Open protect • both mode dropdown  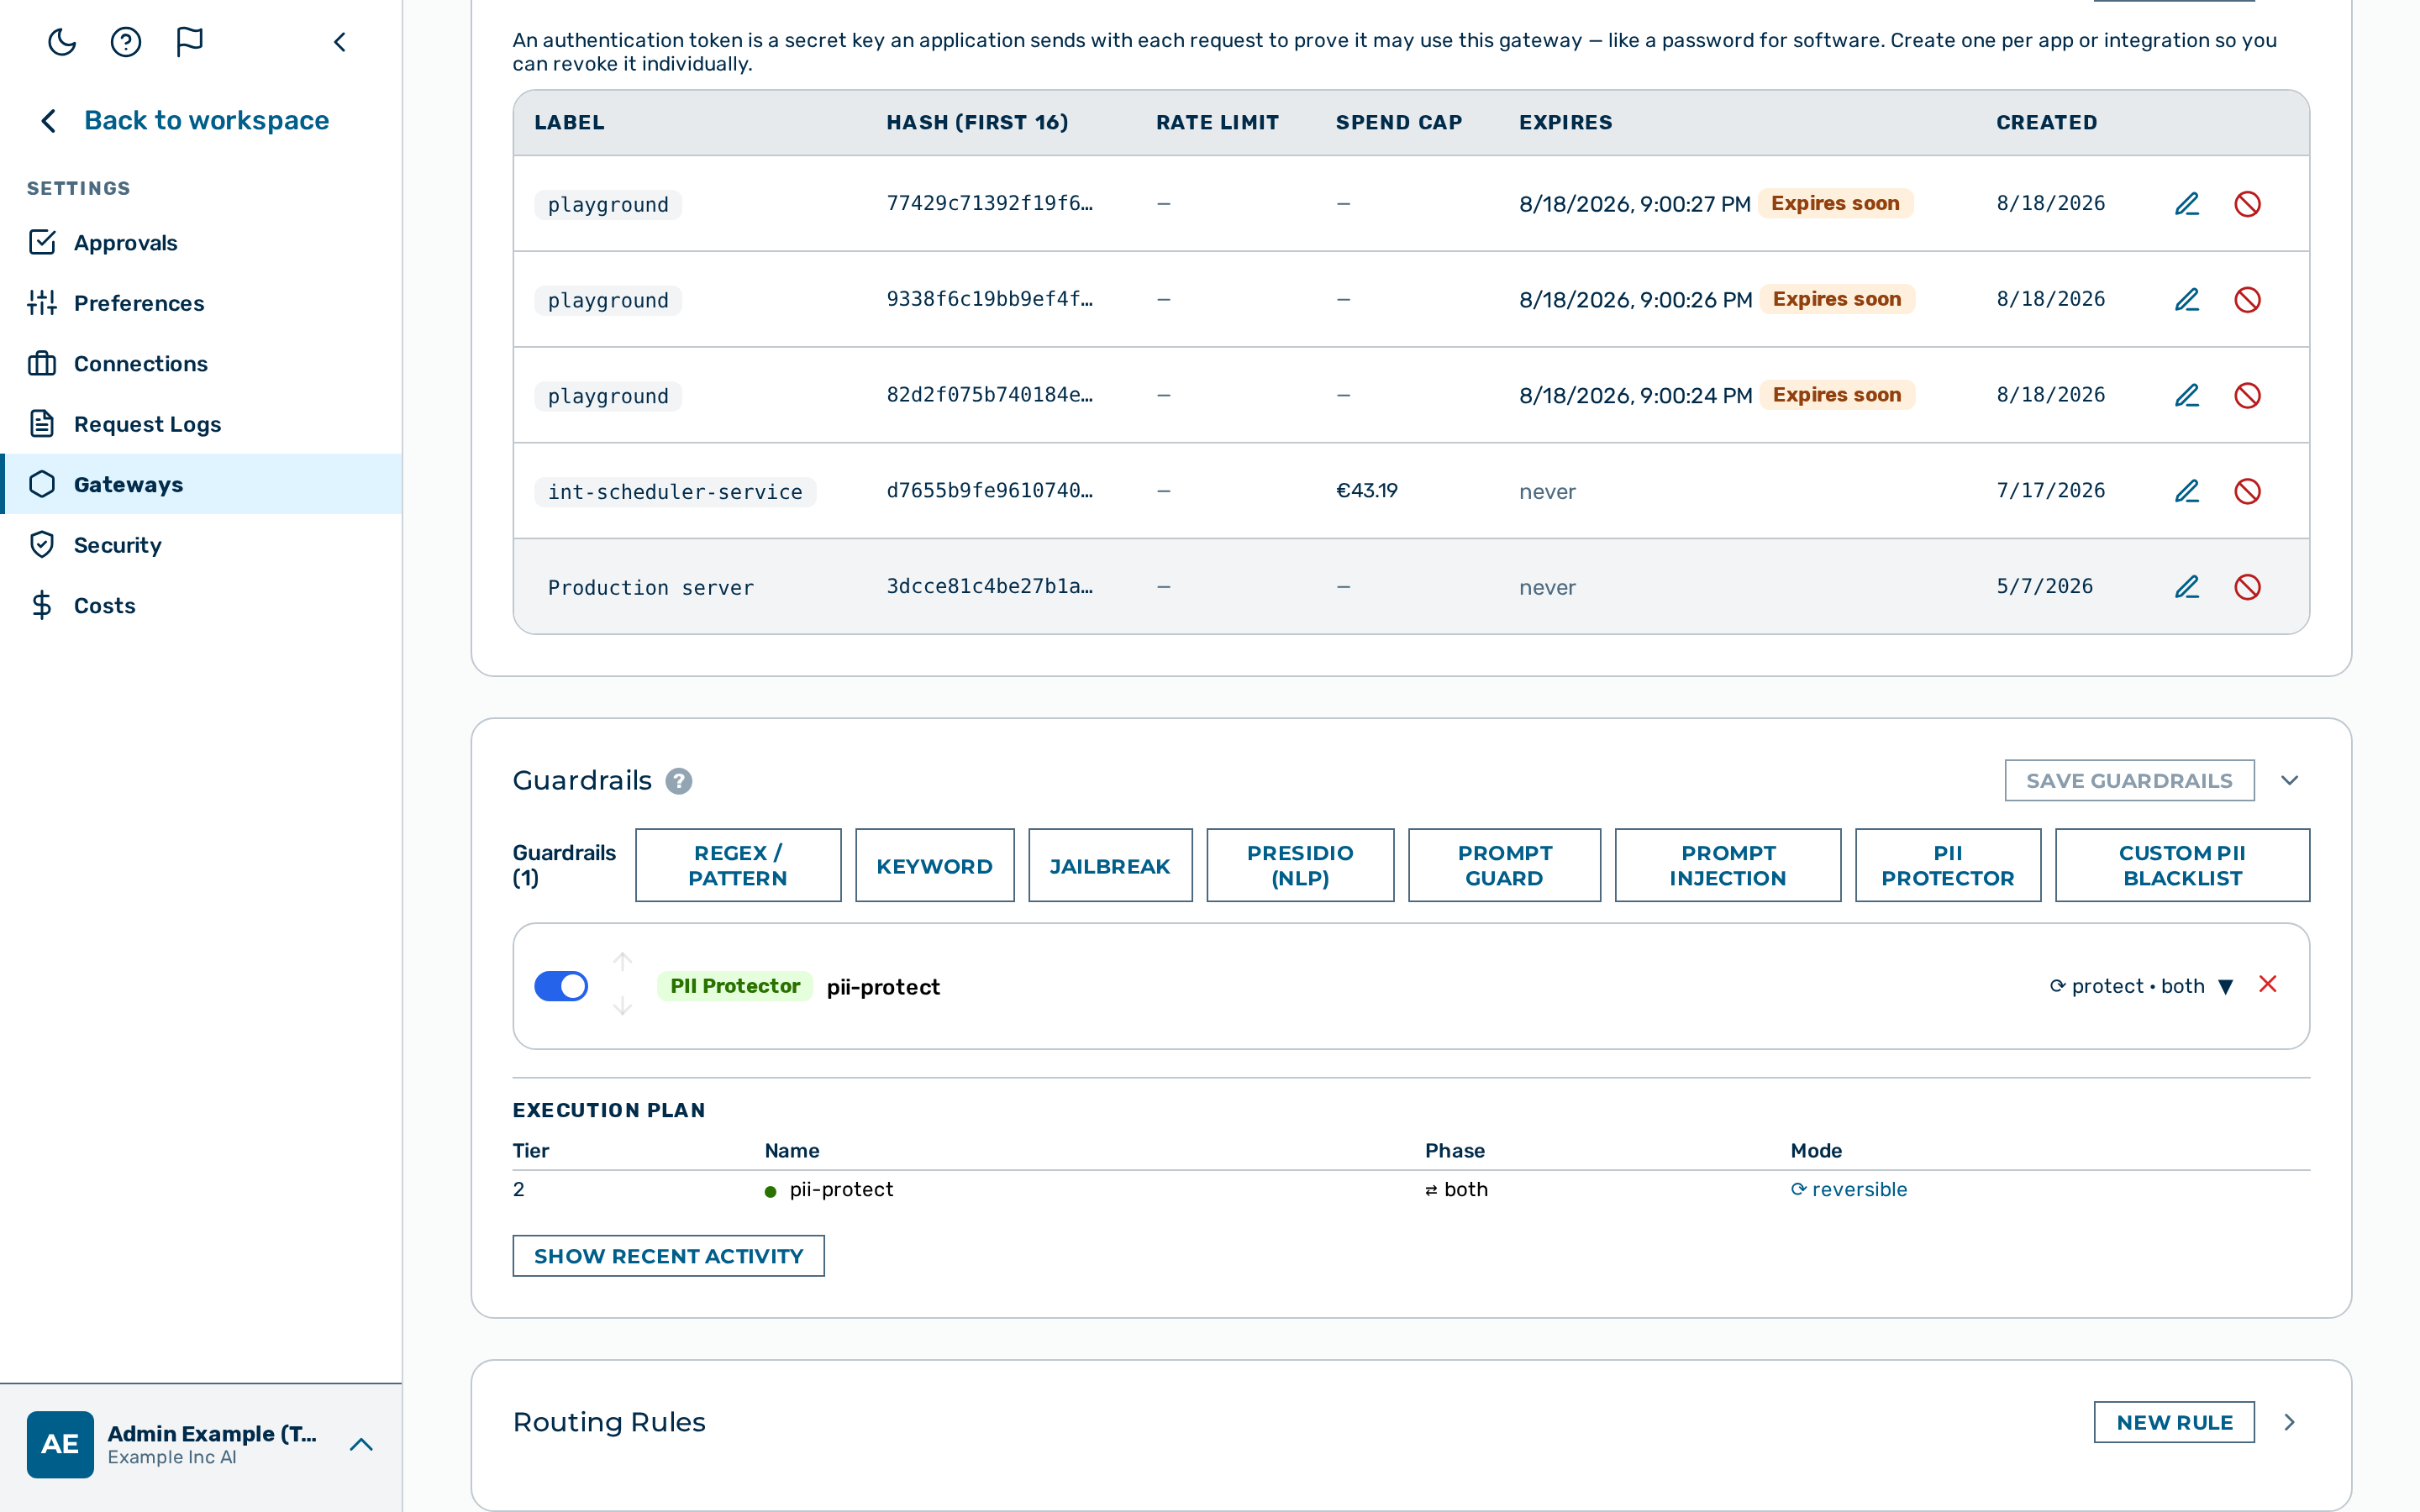click(2141, 986)
